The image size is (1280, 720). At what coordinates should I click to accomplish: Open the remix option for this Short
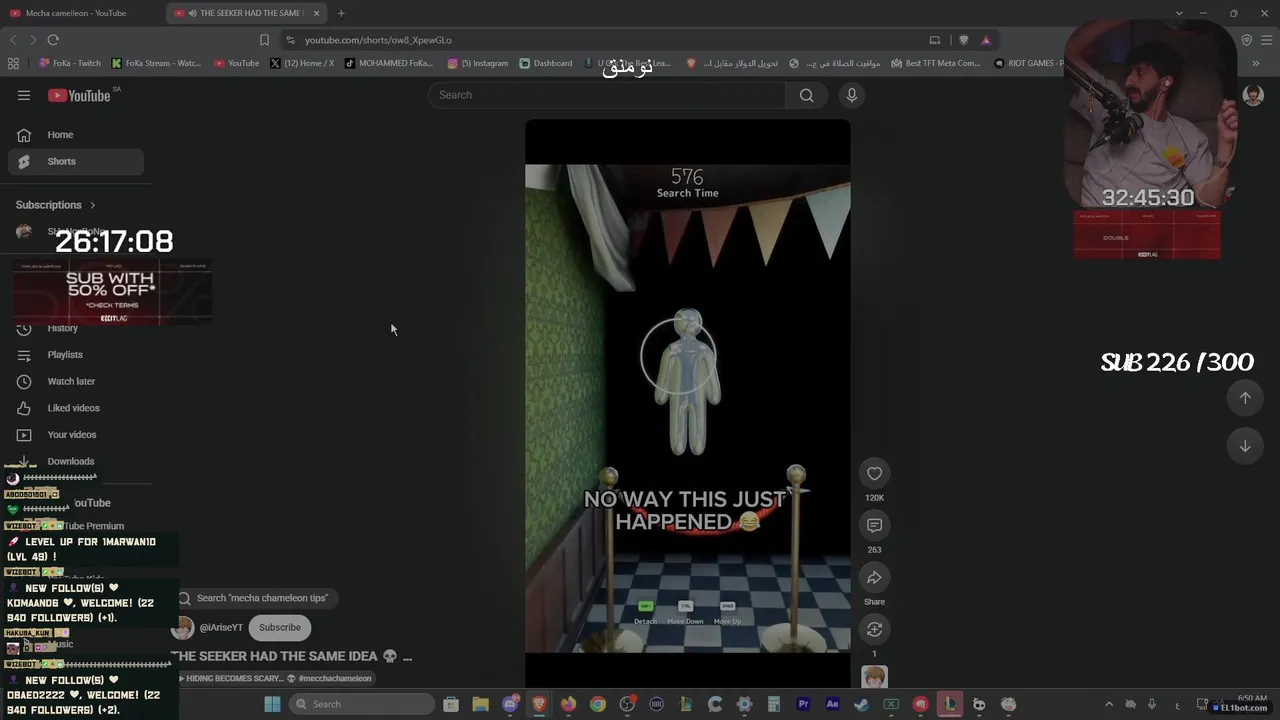874,629
